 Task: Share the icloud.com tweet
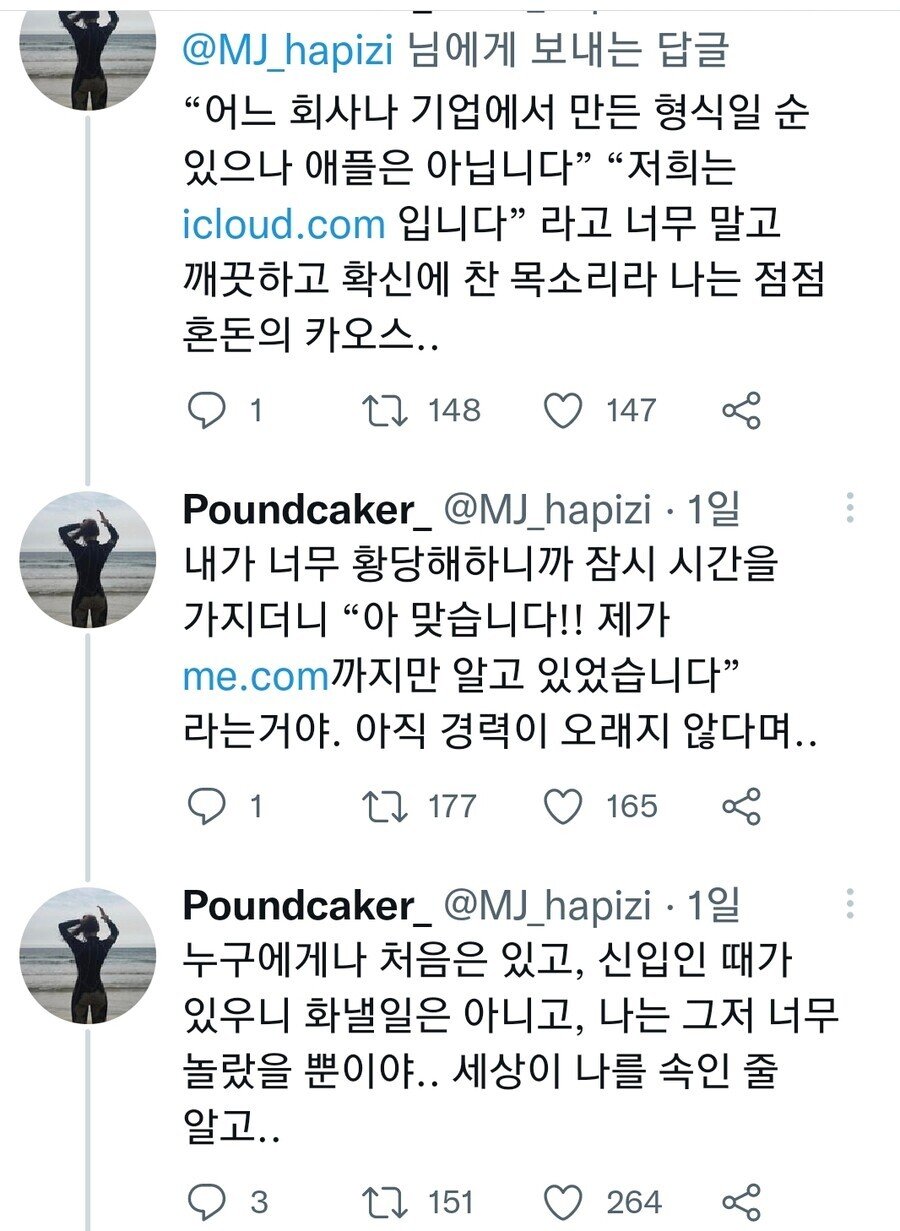click(741, 410)
